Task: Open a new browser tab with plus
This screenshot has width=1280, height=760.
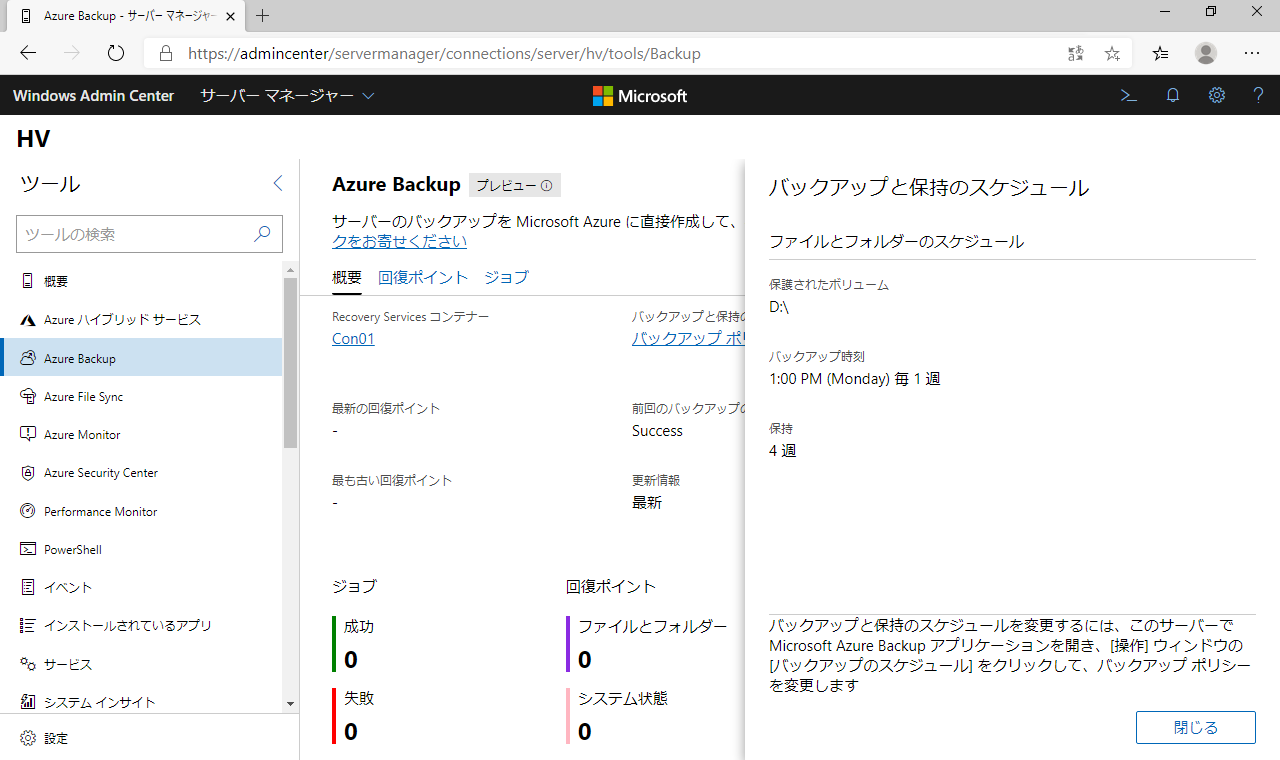Action: coord(263,15)
